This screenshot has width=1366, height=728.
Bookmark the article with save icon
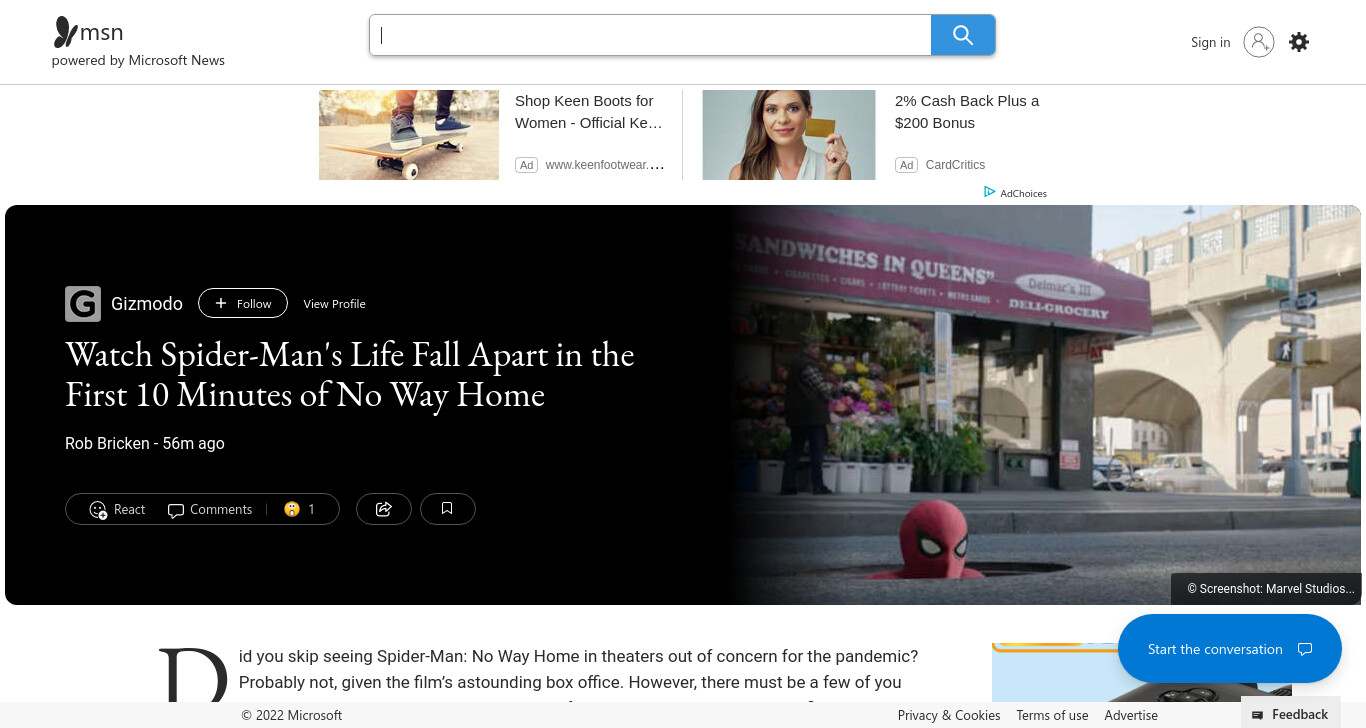click(x=447, y=509)
